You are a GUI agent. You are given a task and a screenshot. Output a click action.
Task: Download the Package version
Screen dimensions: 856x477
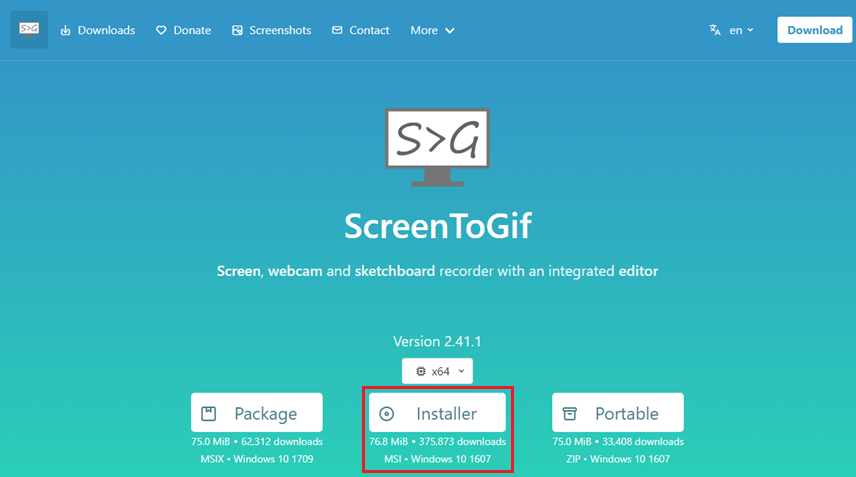(x=257, y=413)
